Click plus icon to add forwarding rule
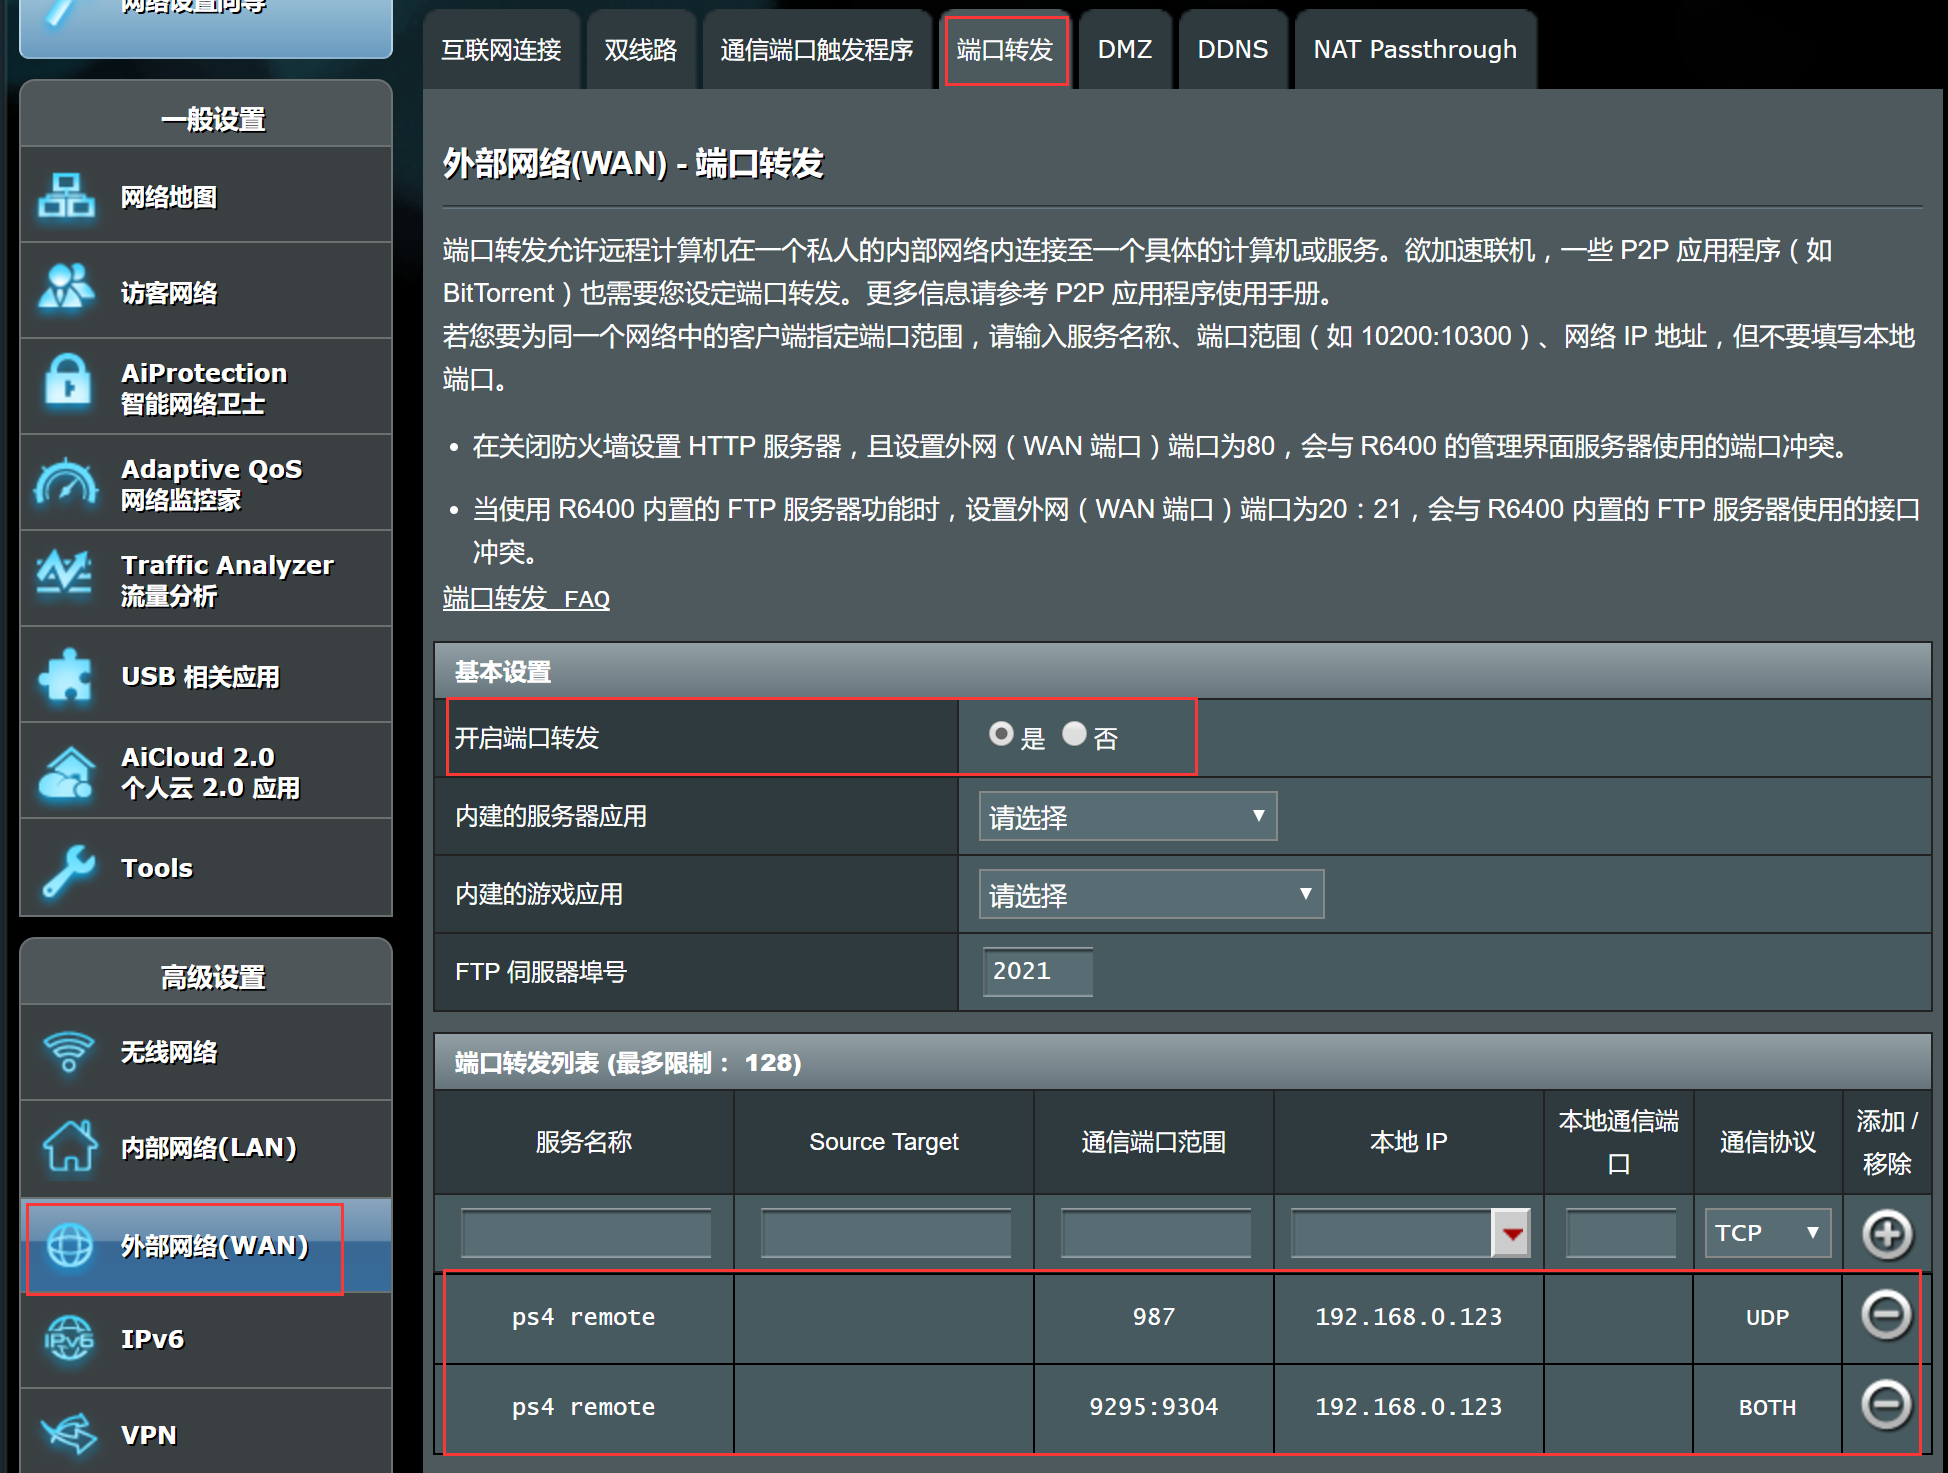 pyautogui.click(x=1886, y=1233)
